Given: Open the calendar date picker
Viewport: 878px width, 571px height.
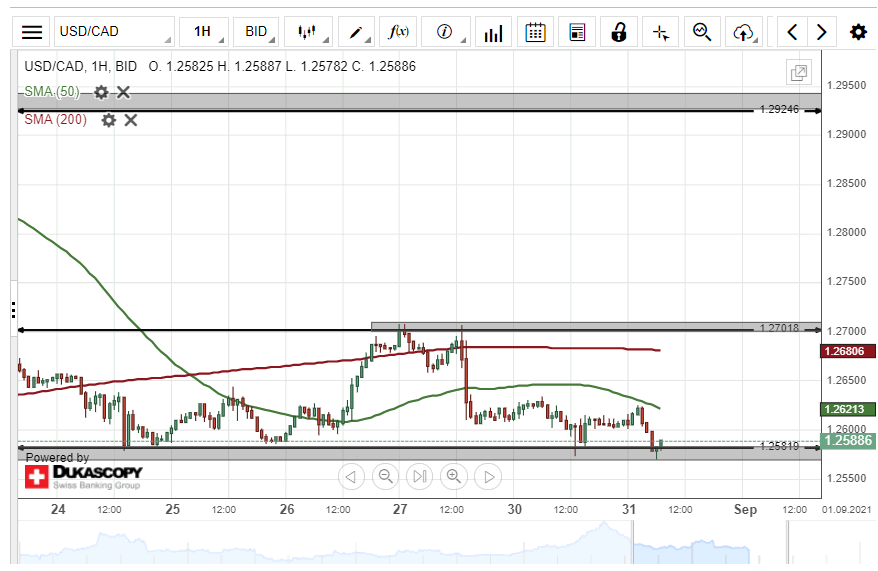Looking at the screenshot, I should (535, 32).
